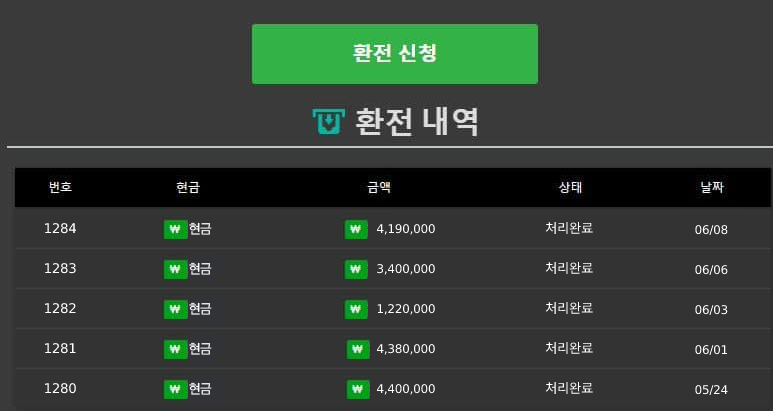The image size is (773, 411).
Task: Click the won icon next to 4,400,000
Action: (358, 389)
